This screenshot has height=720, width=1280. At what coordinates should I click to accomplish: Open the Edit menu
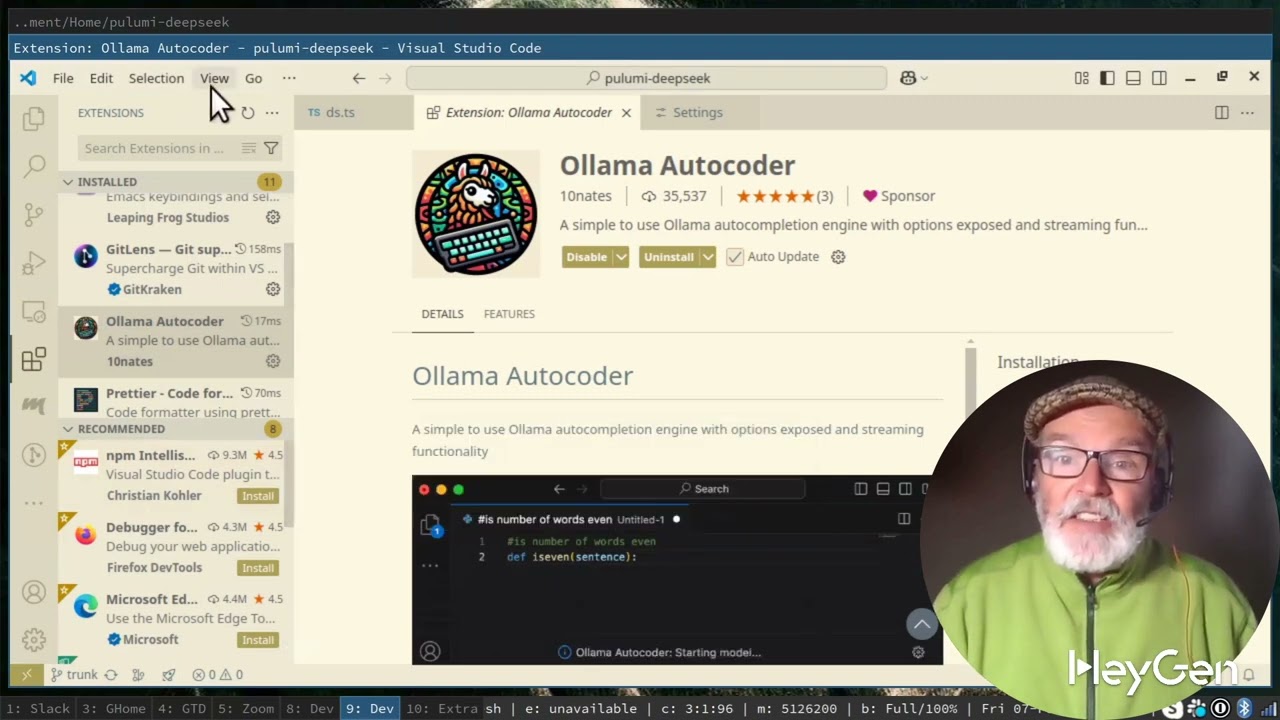point(101,78)
